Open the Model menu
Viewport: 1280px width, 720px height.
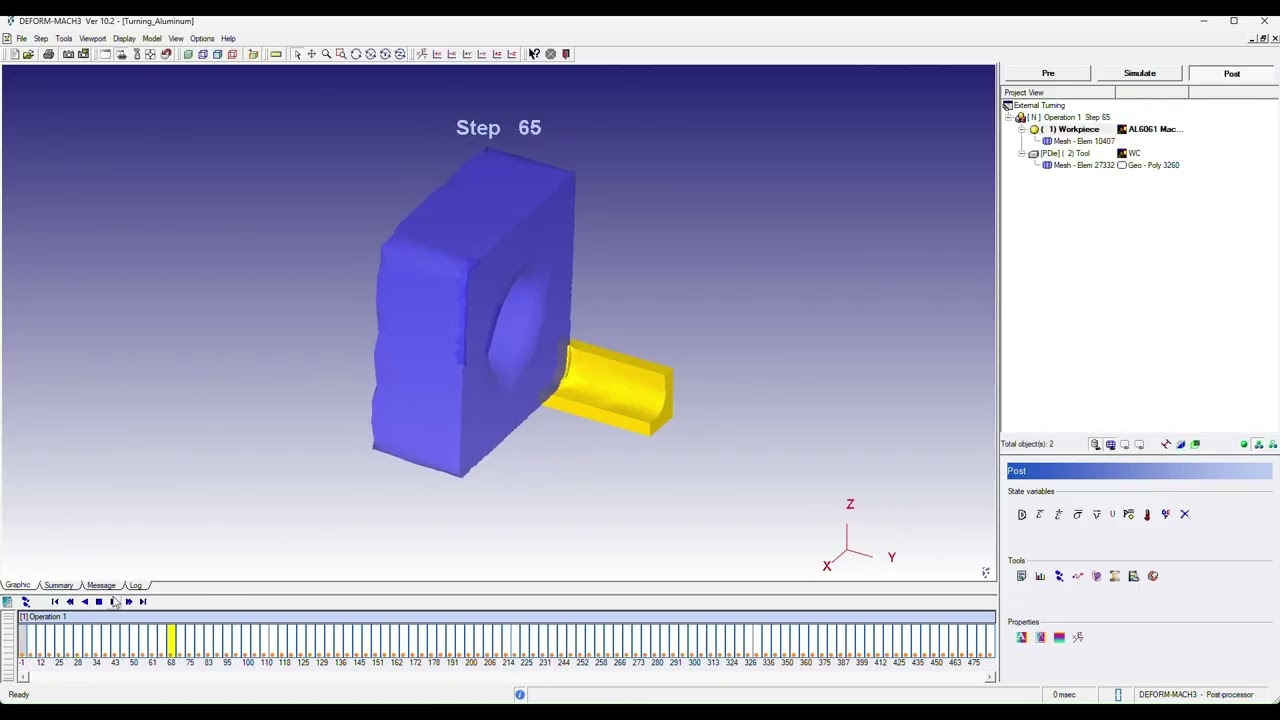[152, 38]
